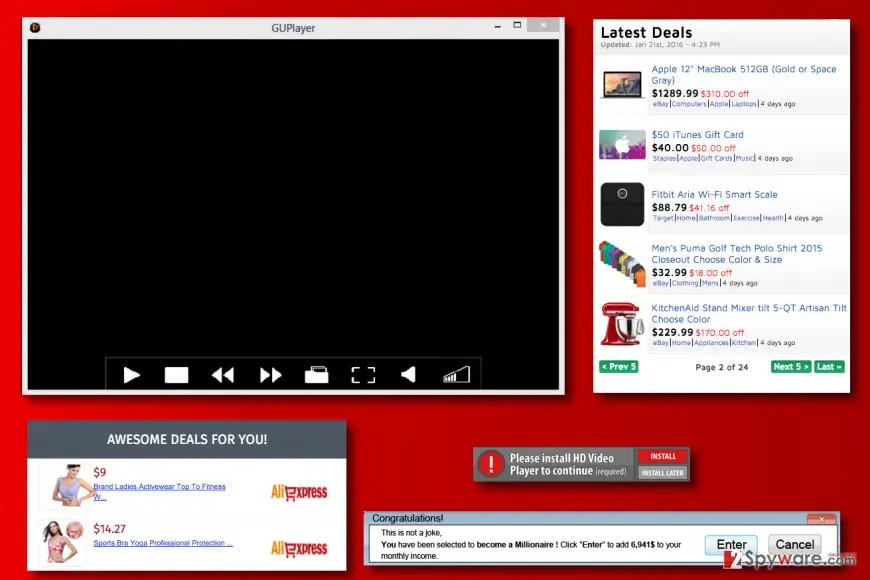Select the Exercise tag under Fitbit Aria deal
The width and height of the screenshot is (870, 580).
click(x=746, y=218)
